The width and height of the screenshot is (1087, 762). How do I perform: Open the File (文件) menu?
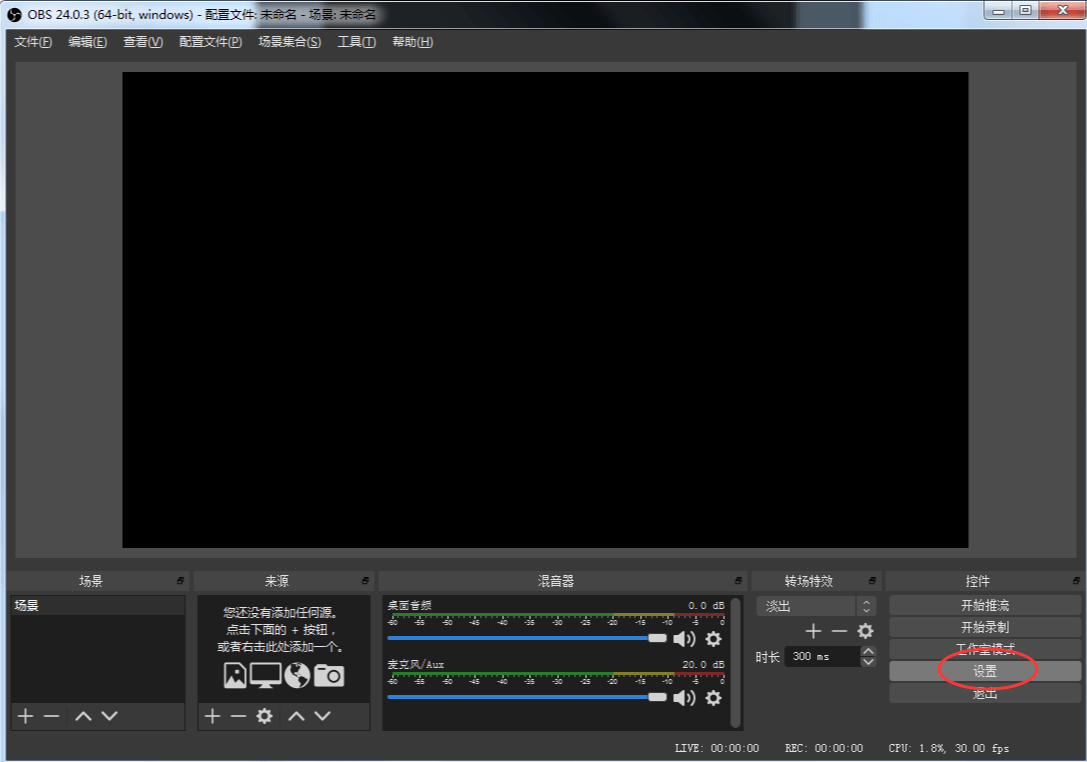tap(33, 42)
